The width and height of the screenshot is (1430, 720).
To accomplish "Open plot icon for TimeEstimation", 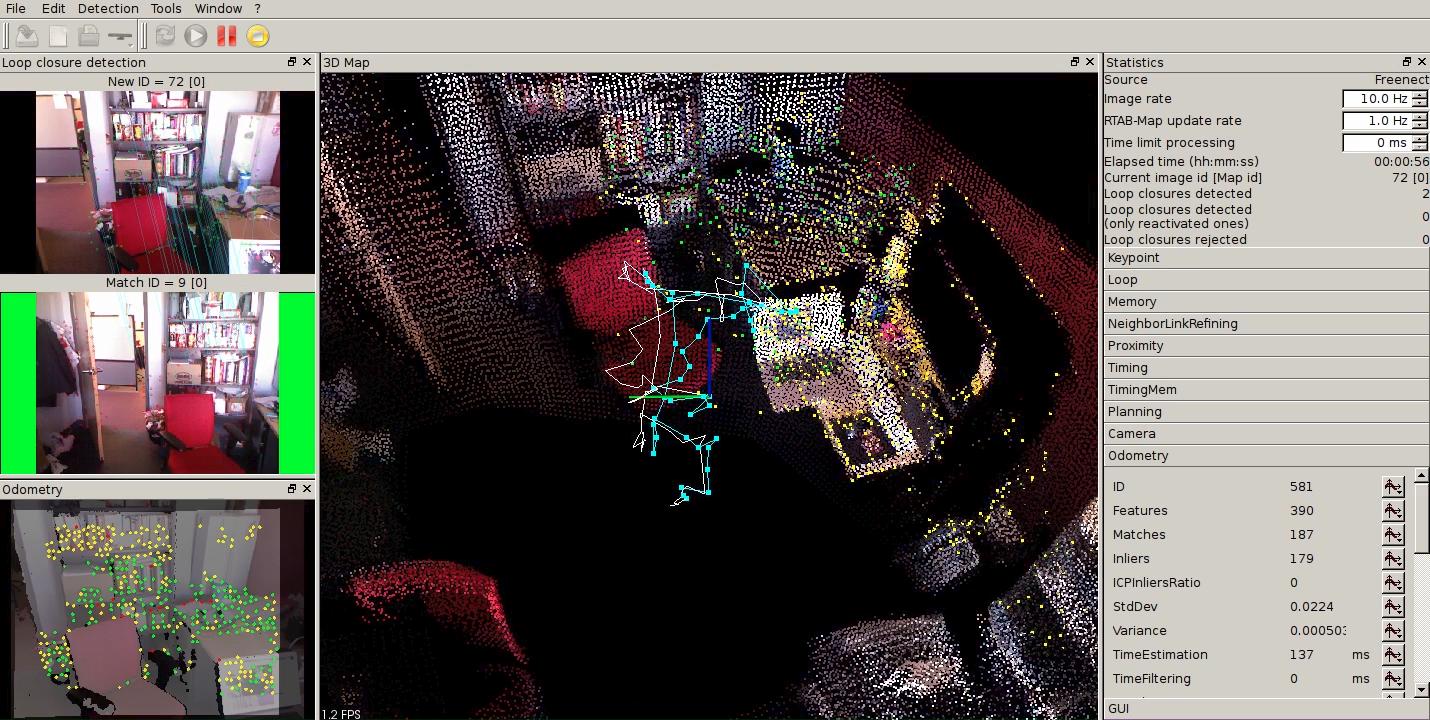I will (1392, 655).
